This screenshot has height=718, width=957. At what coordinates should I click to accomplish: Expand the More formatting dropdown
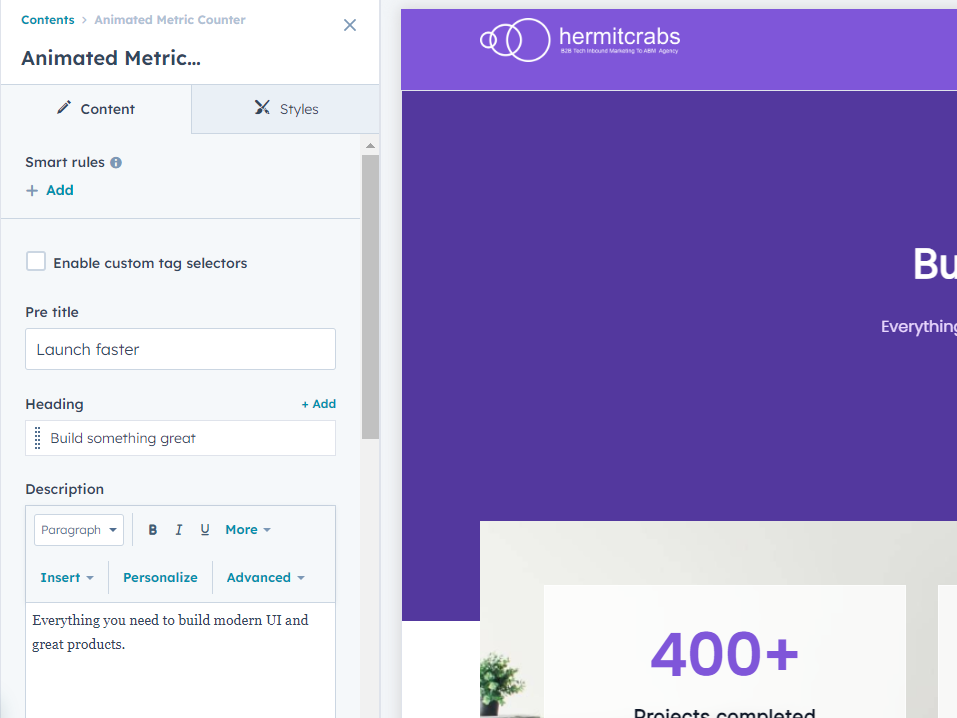[x=247, y=530]
